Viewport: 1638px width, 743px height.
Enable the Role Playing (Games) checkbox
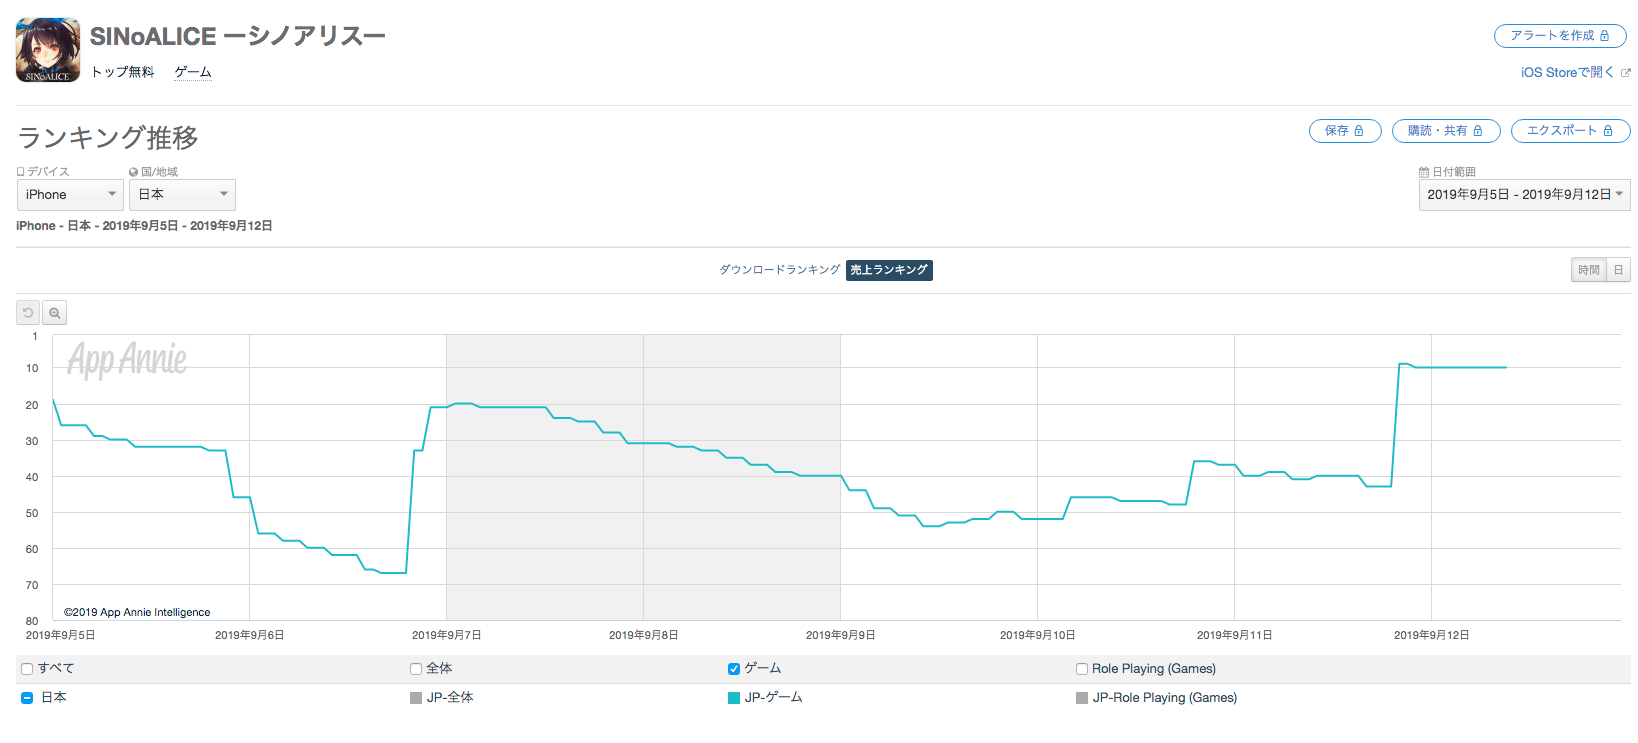click(x=1082, y=669)
